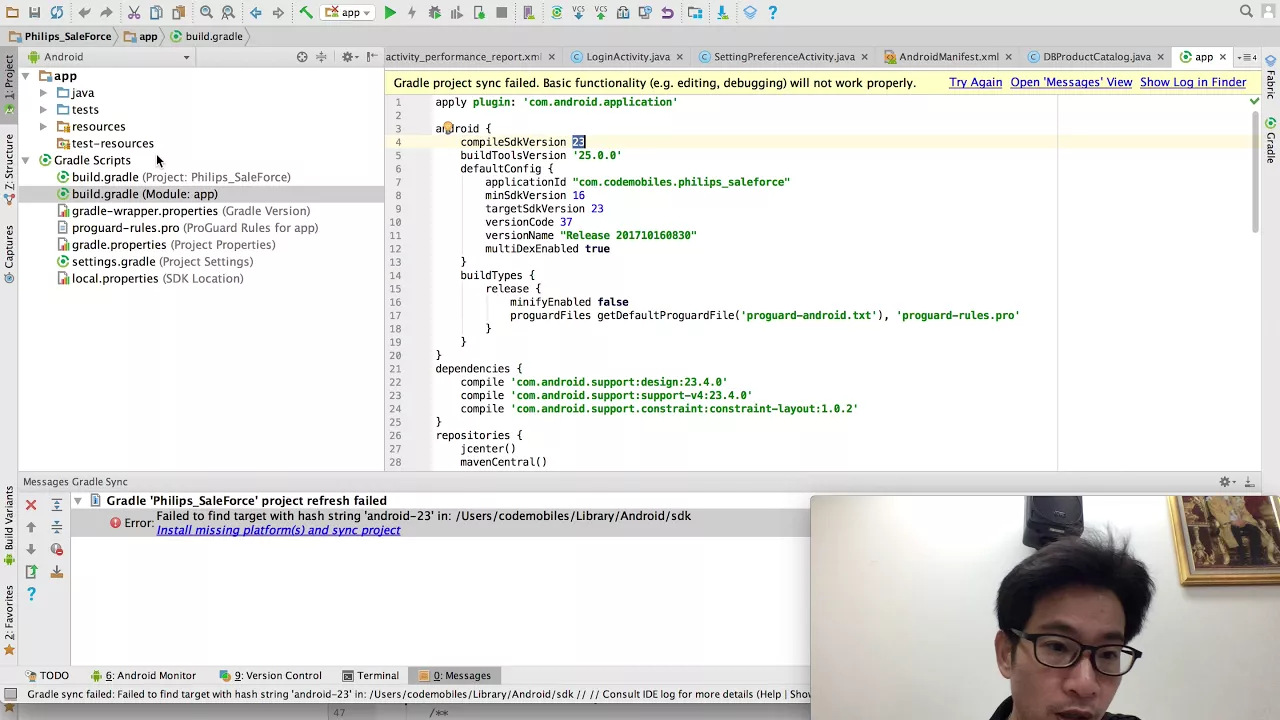Click the Search Everywhere magnifier at top right

coord(1246,12)
